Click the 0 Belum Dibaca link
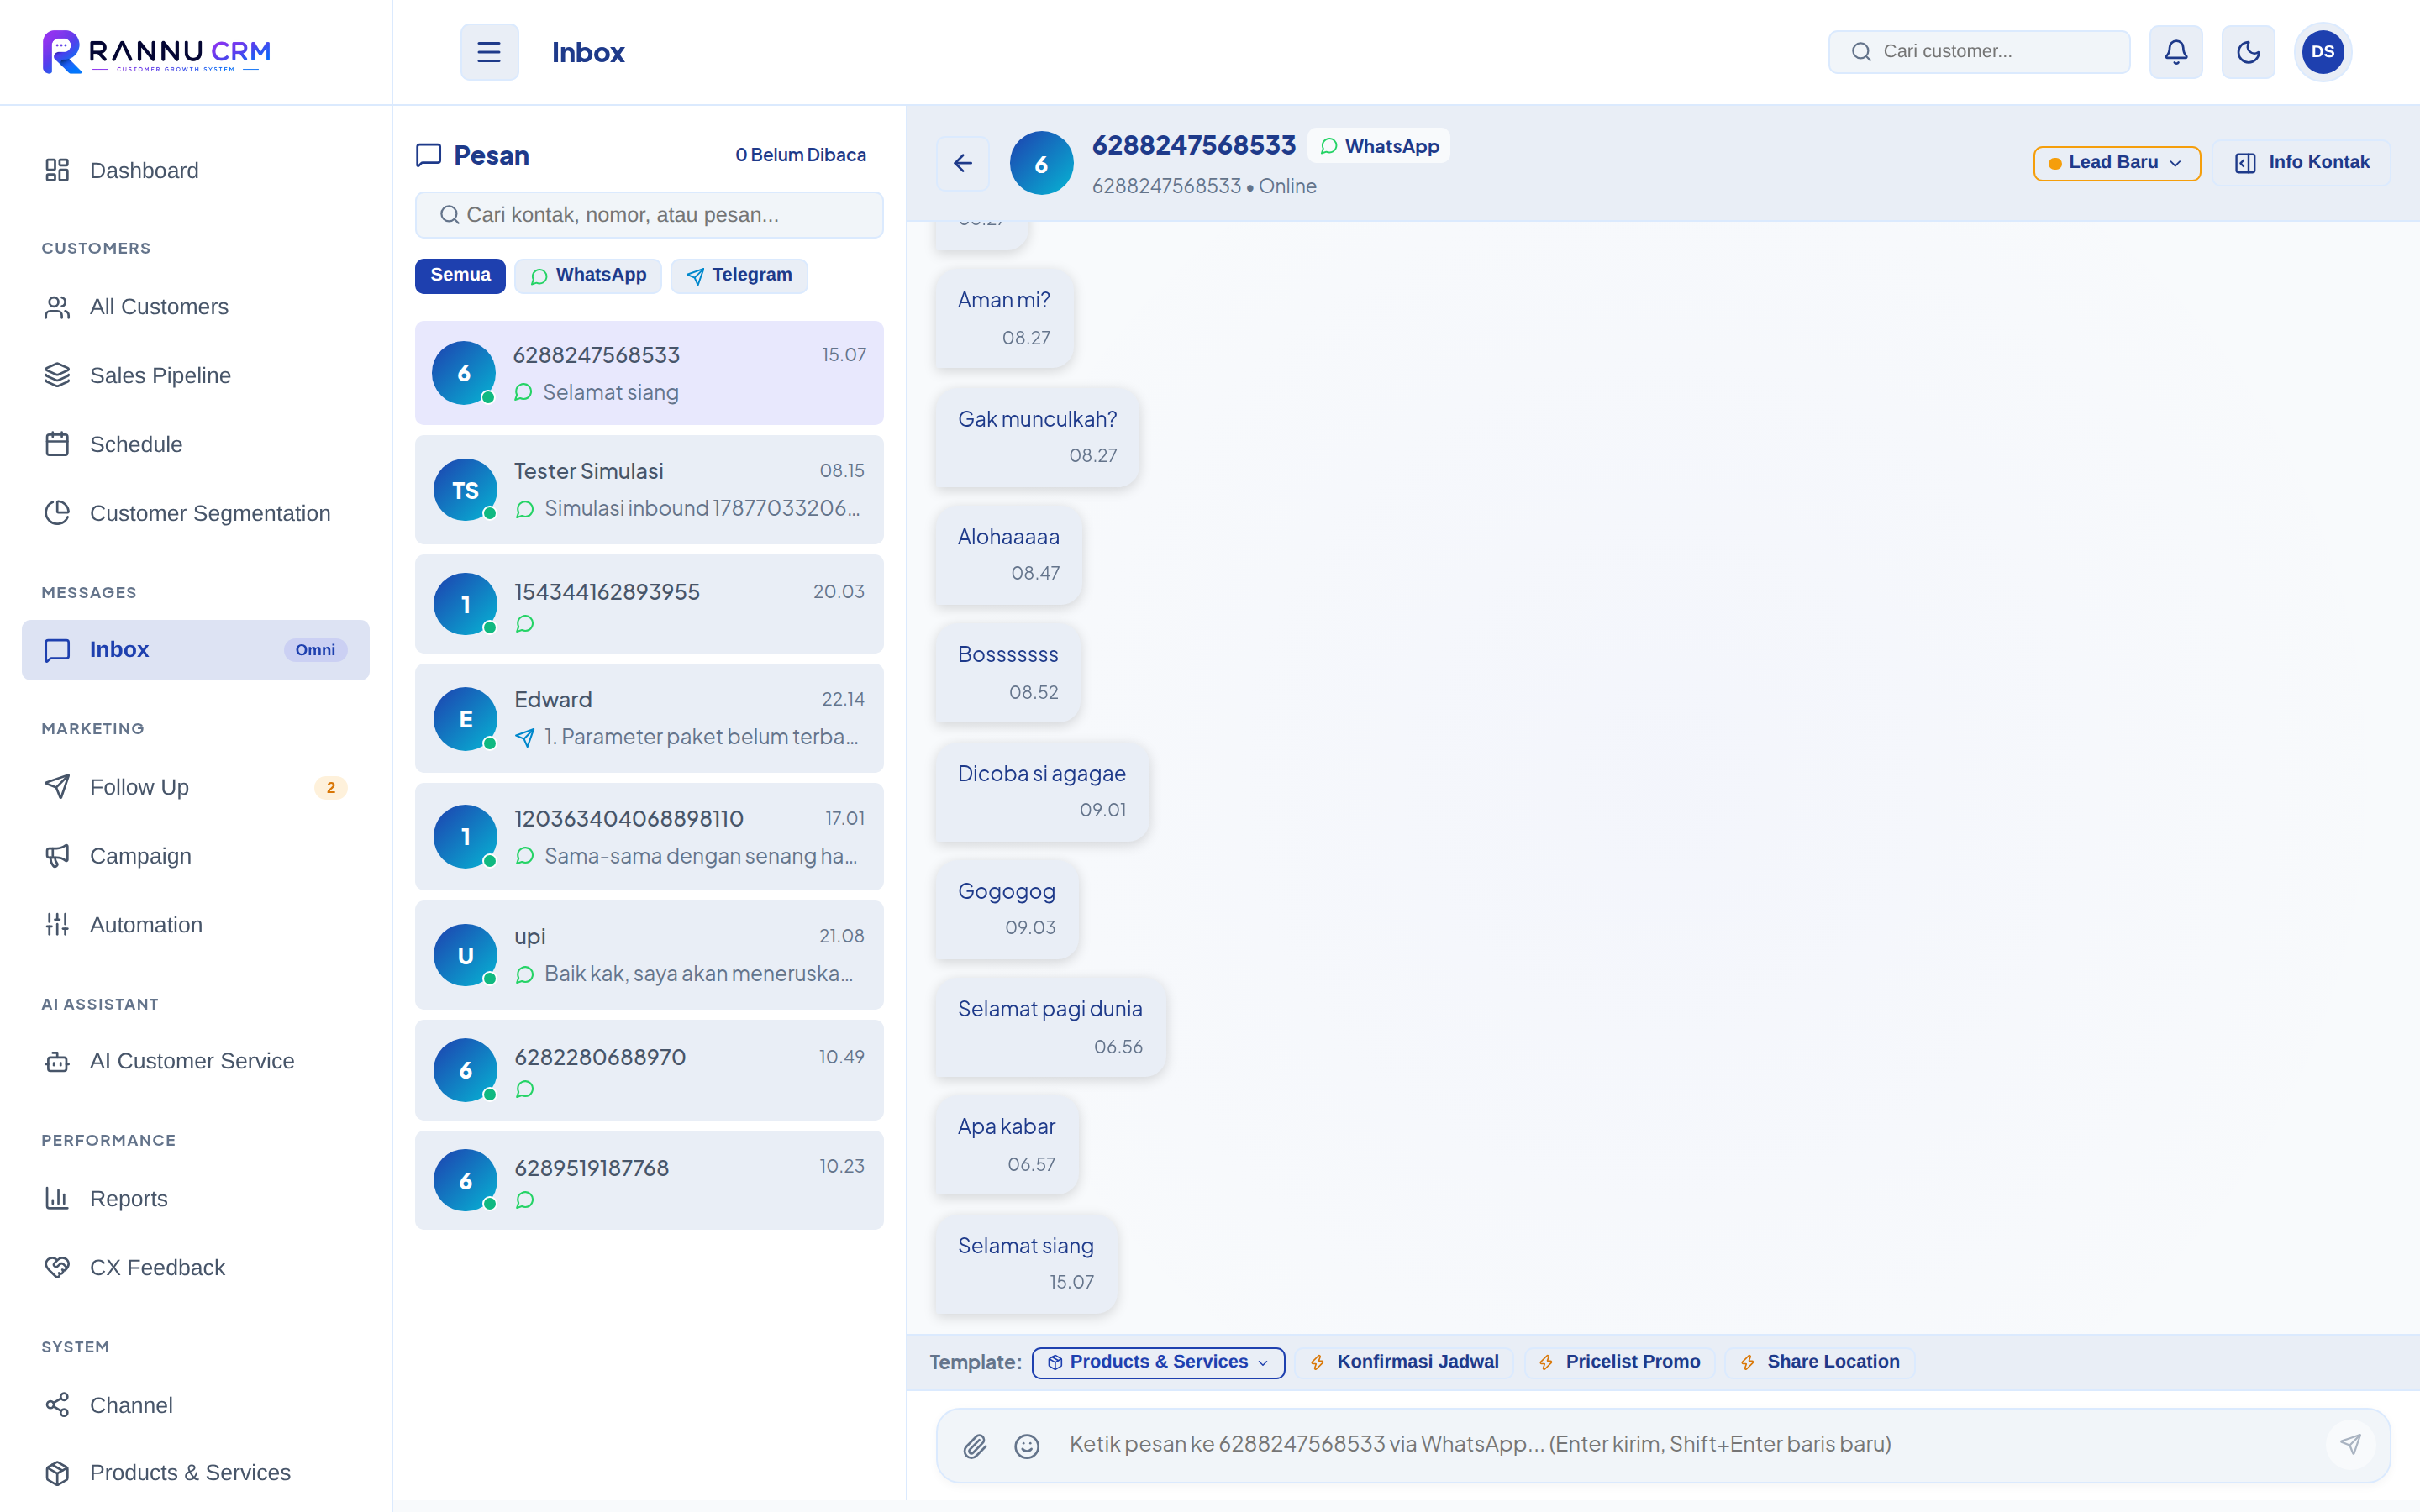Screen dimensions: 2420x1512 click(800, 155)
